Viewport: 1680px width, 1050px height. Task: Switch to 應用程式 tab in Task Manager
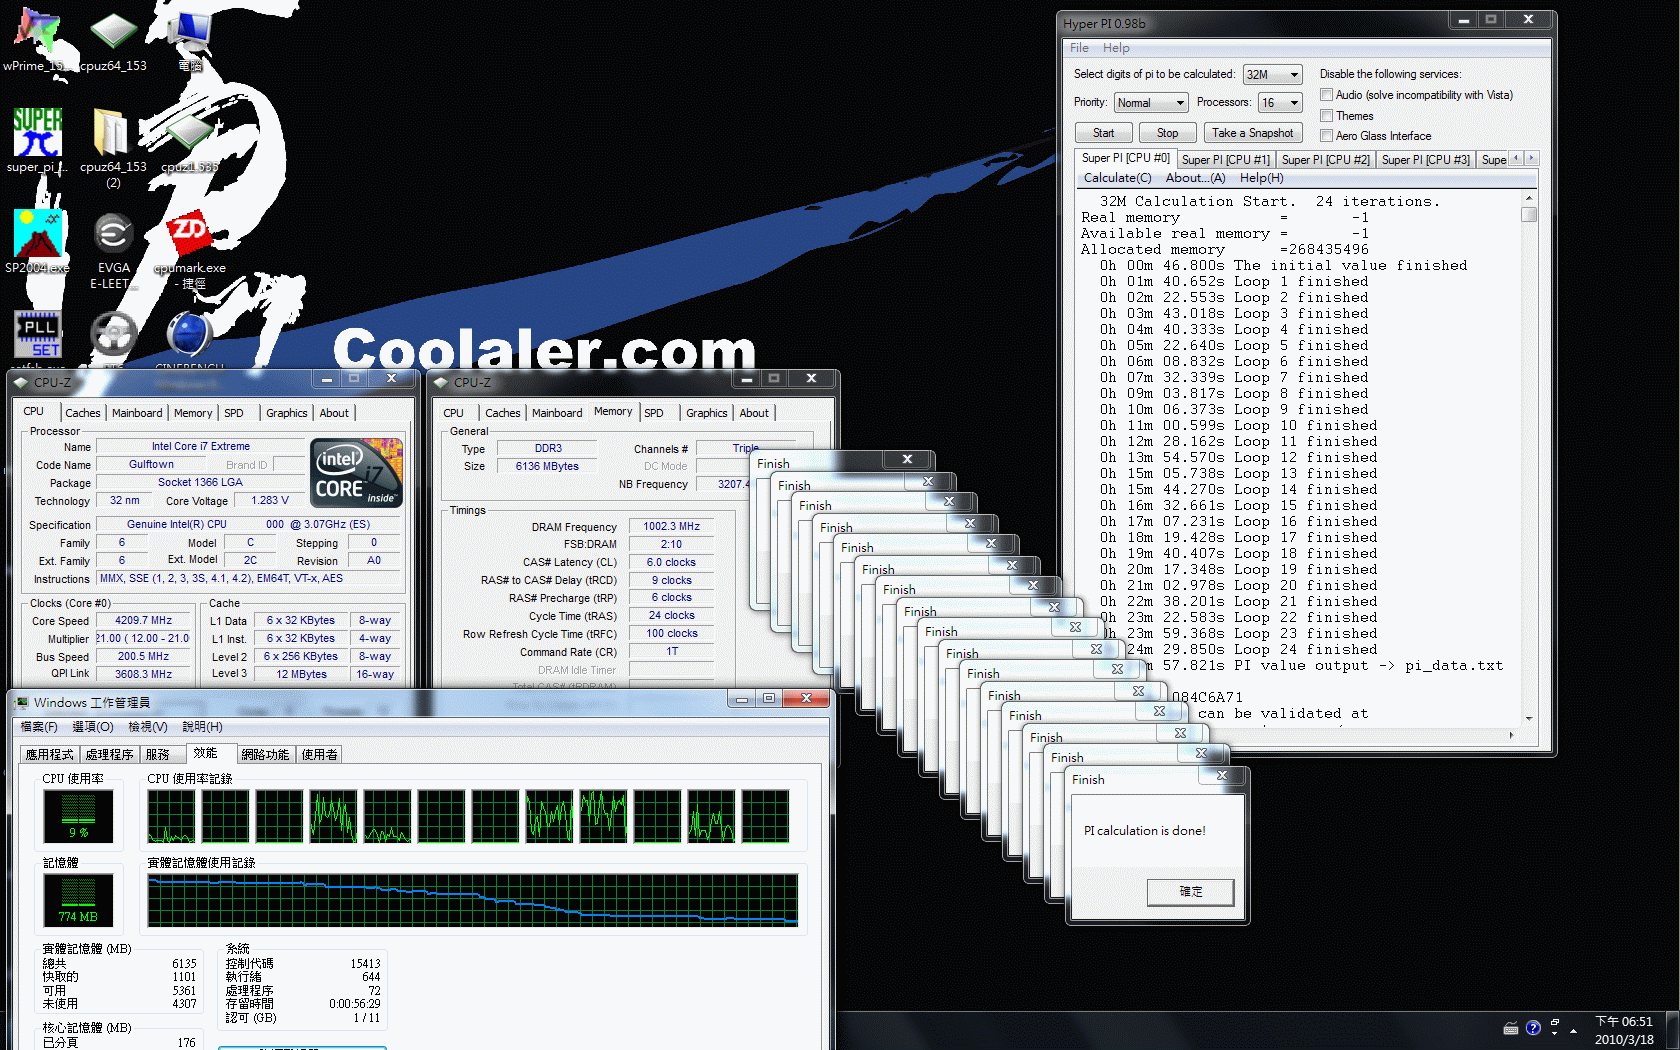(50, 755)
